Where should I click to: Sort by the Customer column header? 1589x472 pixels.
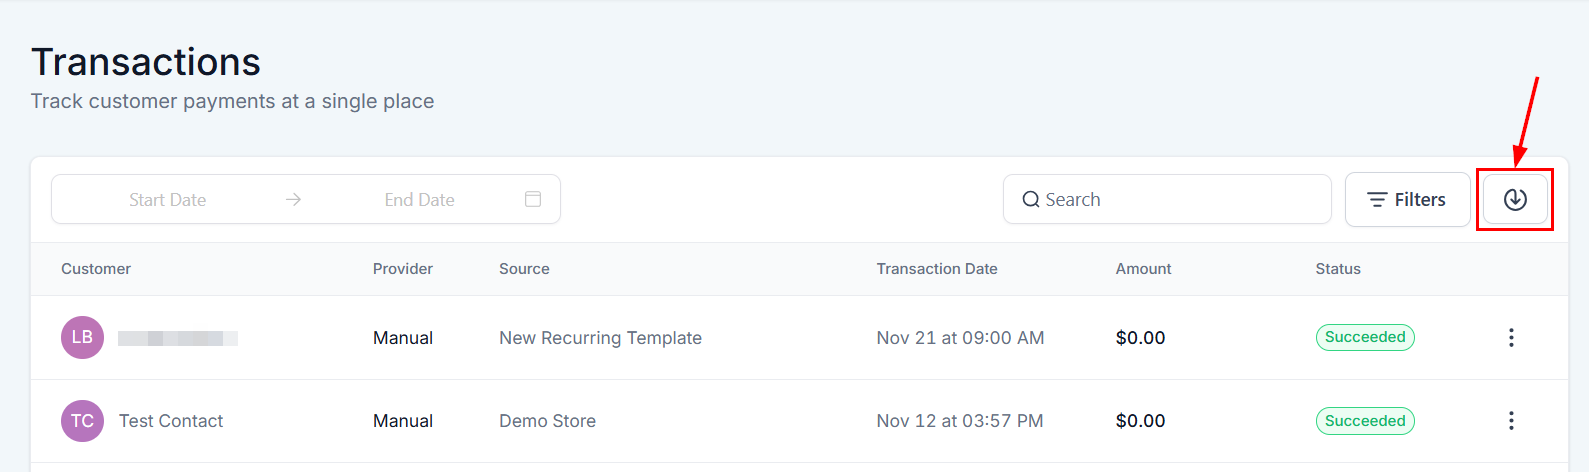96,269
